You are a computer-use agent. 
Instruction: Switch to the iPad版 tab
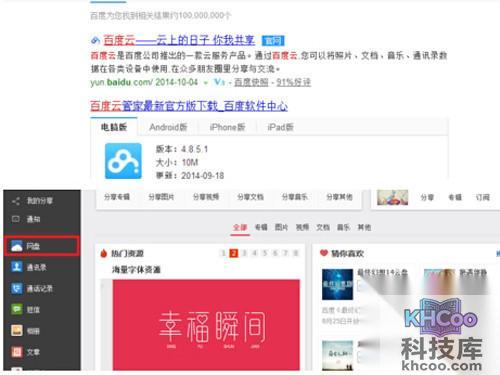click(x=280, y=127)
